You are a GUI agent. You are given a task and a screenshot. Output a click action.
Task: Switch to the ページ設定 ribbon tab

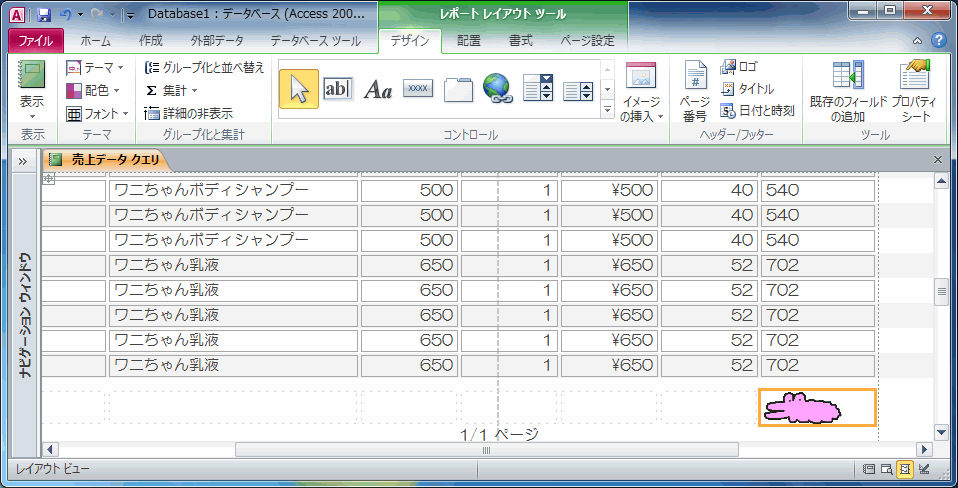[x=587, y=41]
